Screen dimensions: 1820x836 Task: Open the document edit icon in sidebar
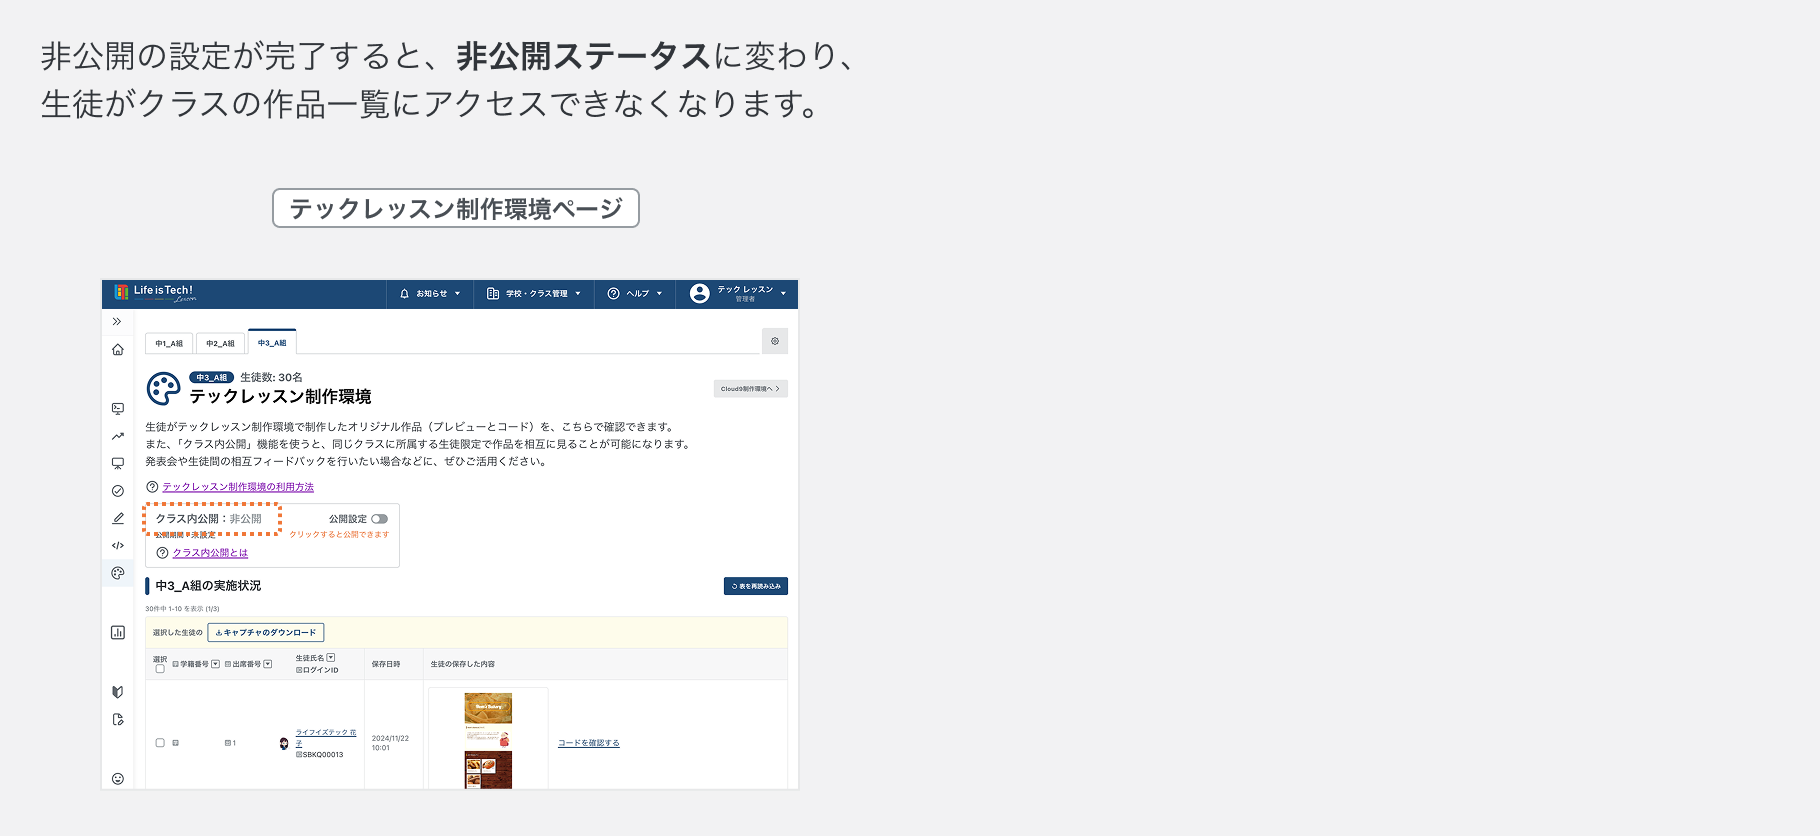click(118, 719)
